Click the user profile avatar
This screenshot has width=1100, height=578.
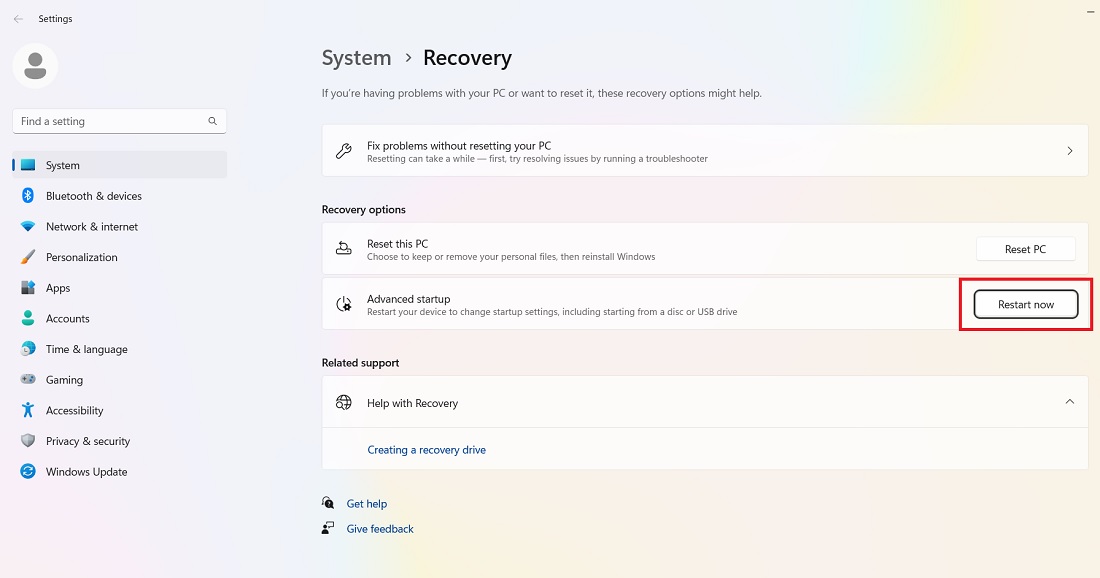tap(35, 66)
